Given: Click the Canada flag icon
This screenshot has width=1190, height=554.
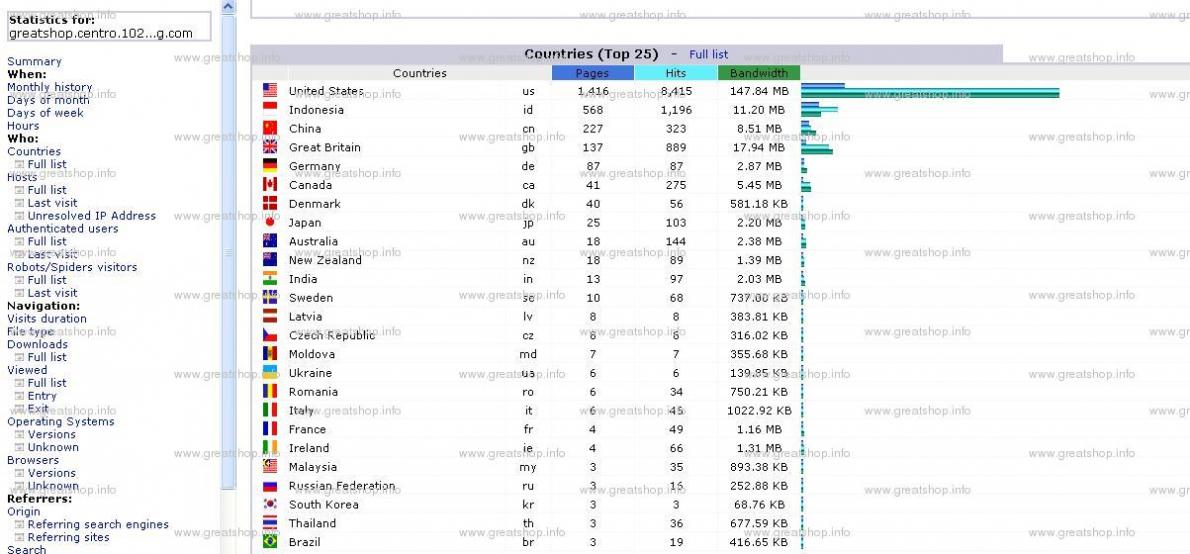Looking at the screenshot, I should pos(269,184).
